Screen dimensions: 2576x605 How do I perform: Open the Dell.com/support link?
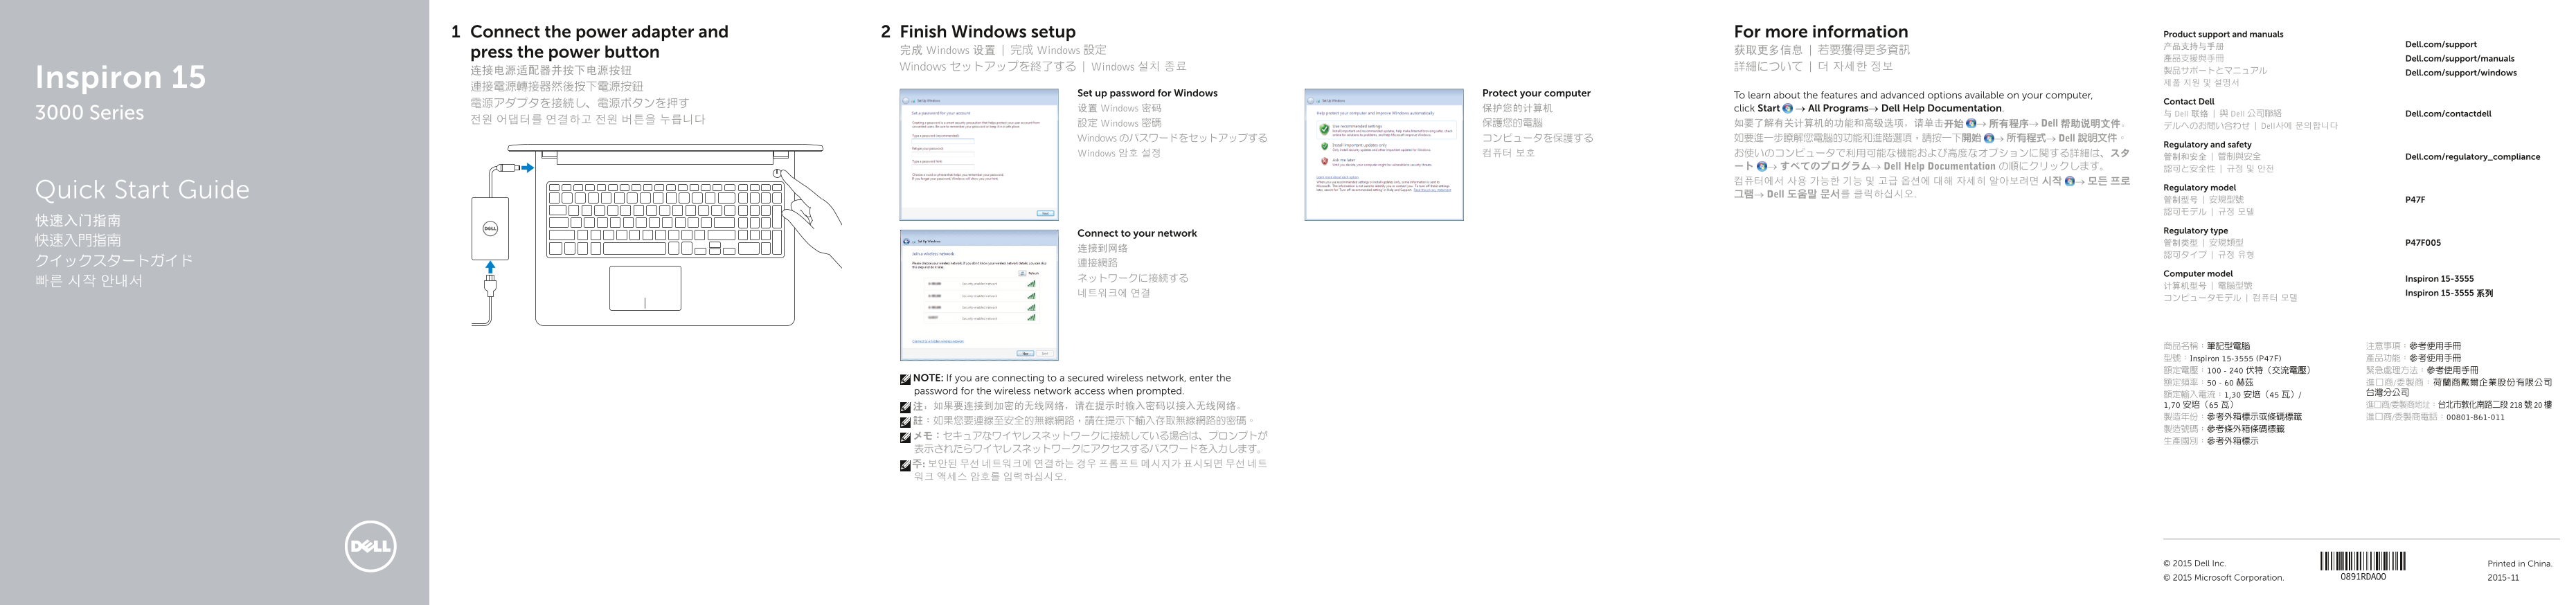(2441, 45)
